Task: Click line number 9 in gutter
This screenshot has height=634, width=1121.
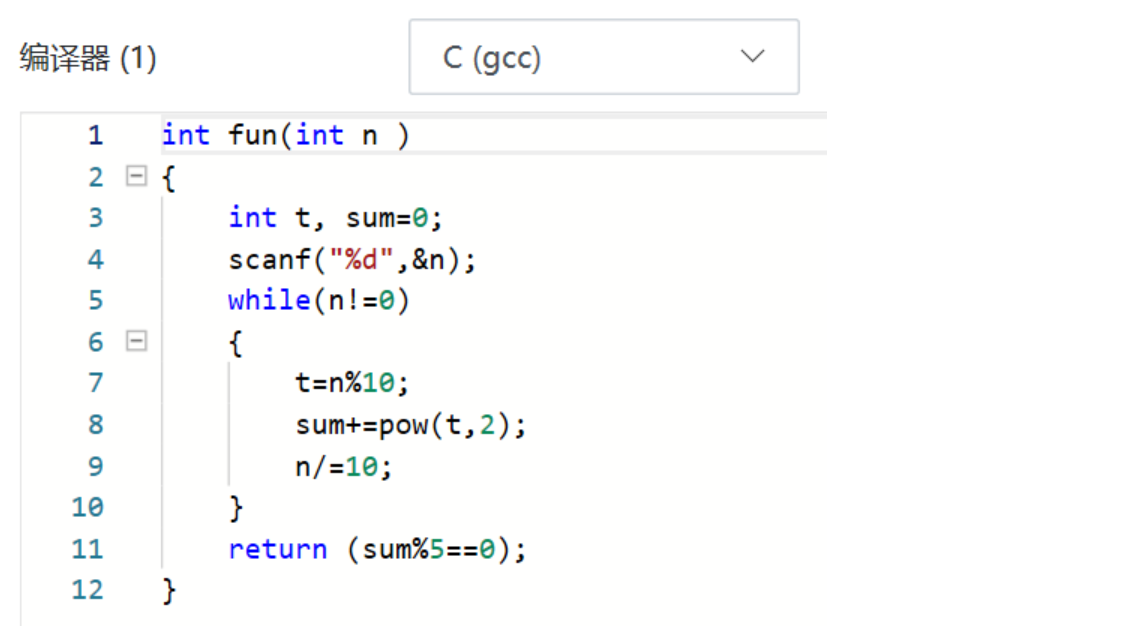Action: coord(96,467)
